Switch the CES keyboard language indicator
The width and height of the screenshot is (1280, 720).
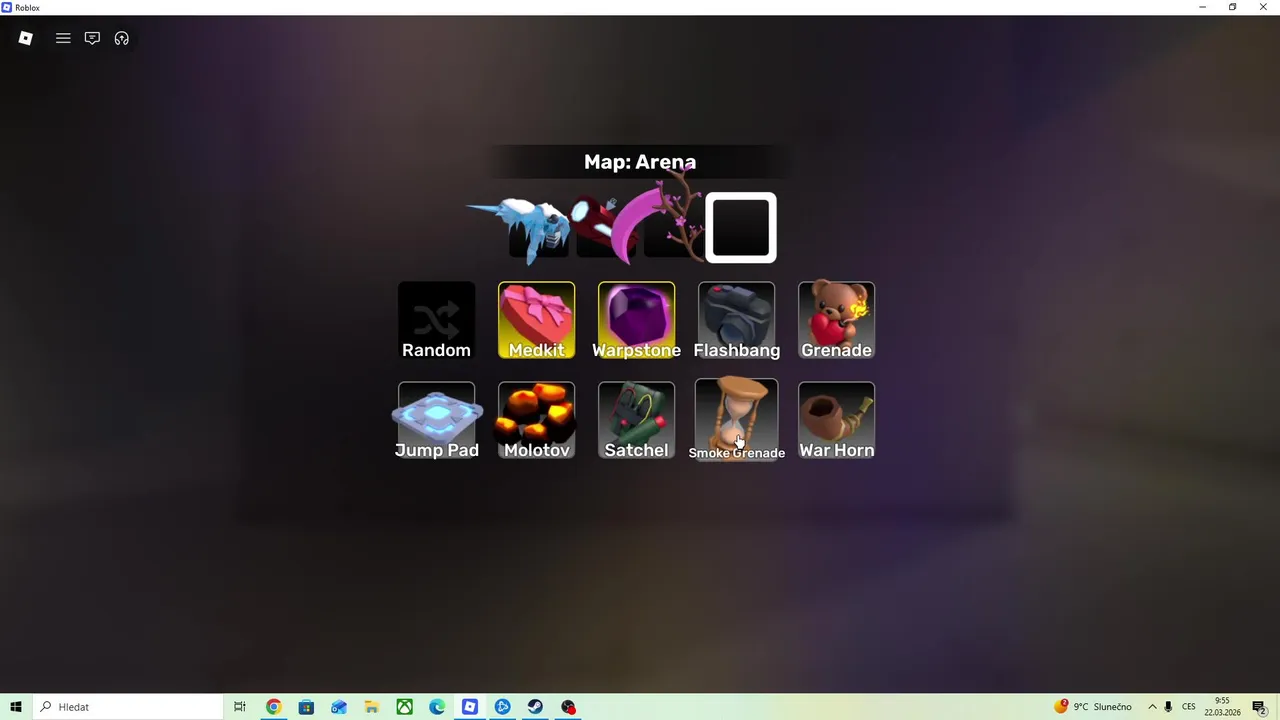[x=1189, y=707]
